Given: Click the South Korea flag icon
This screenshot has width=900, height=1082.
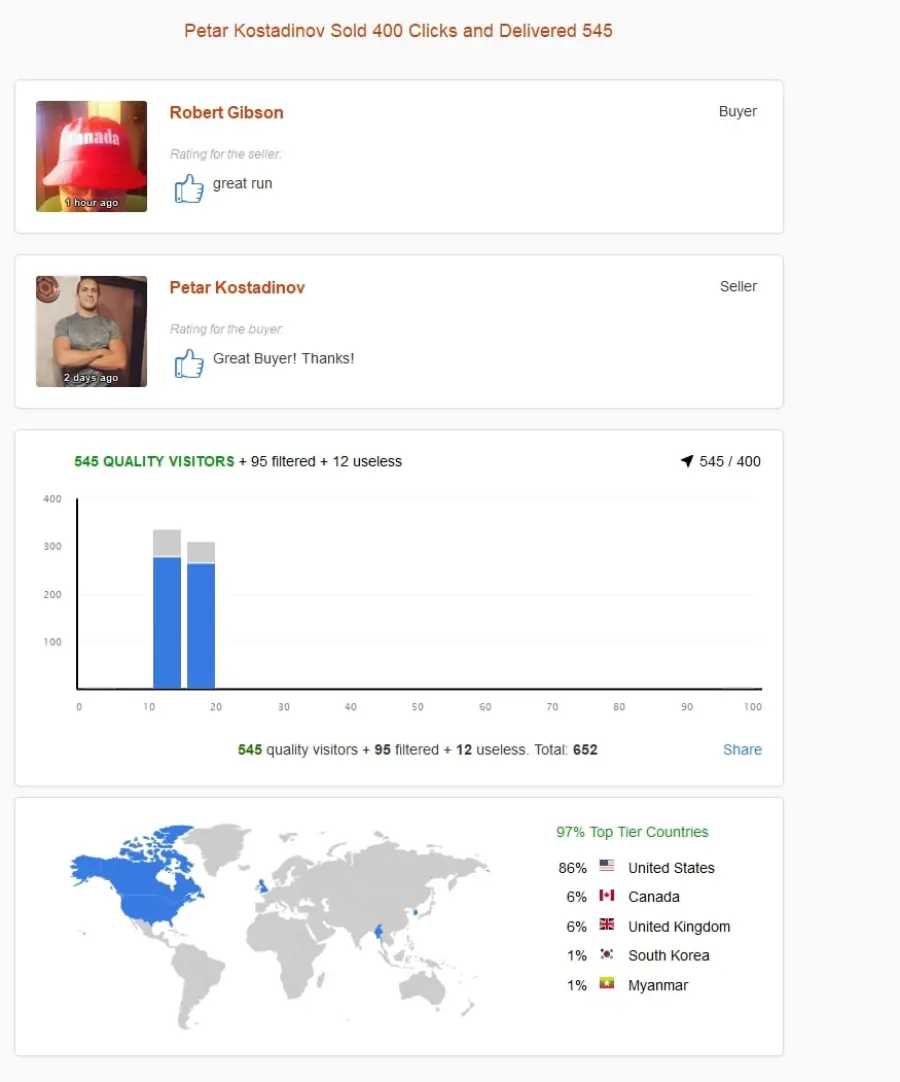Looking at the screenshot, I should coord(607,954).
